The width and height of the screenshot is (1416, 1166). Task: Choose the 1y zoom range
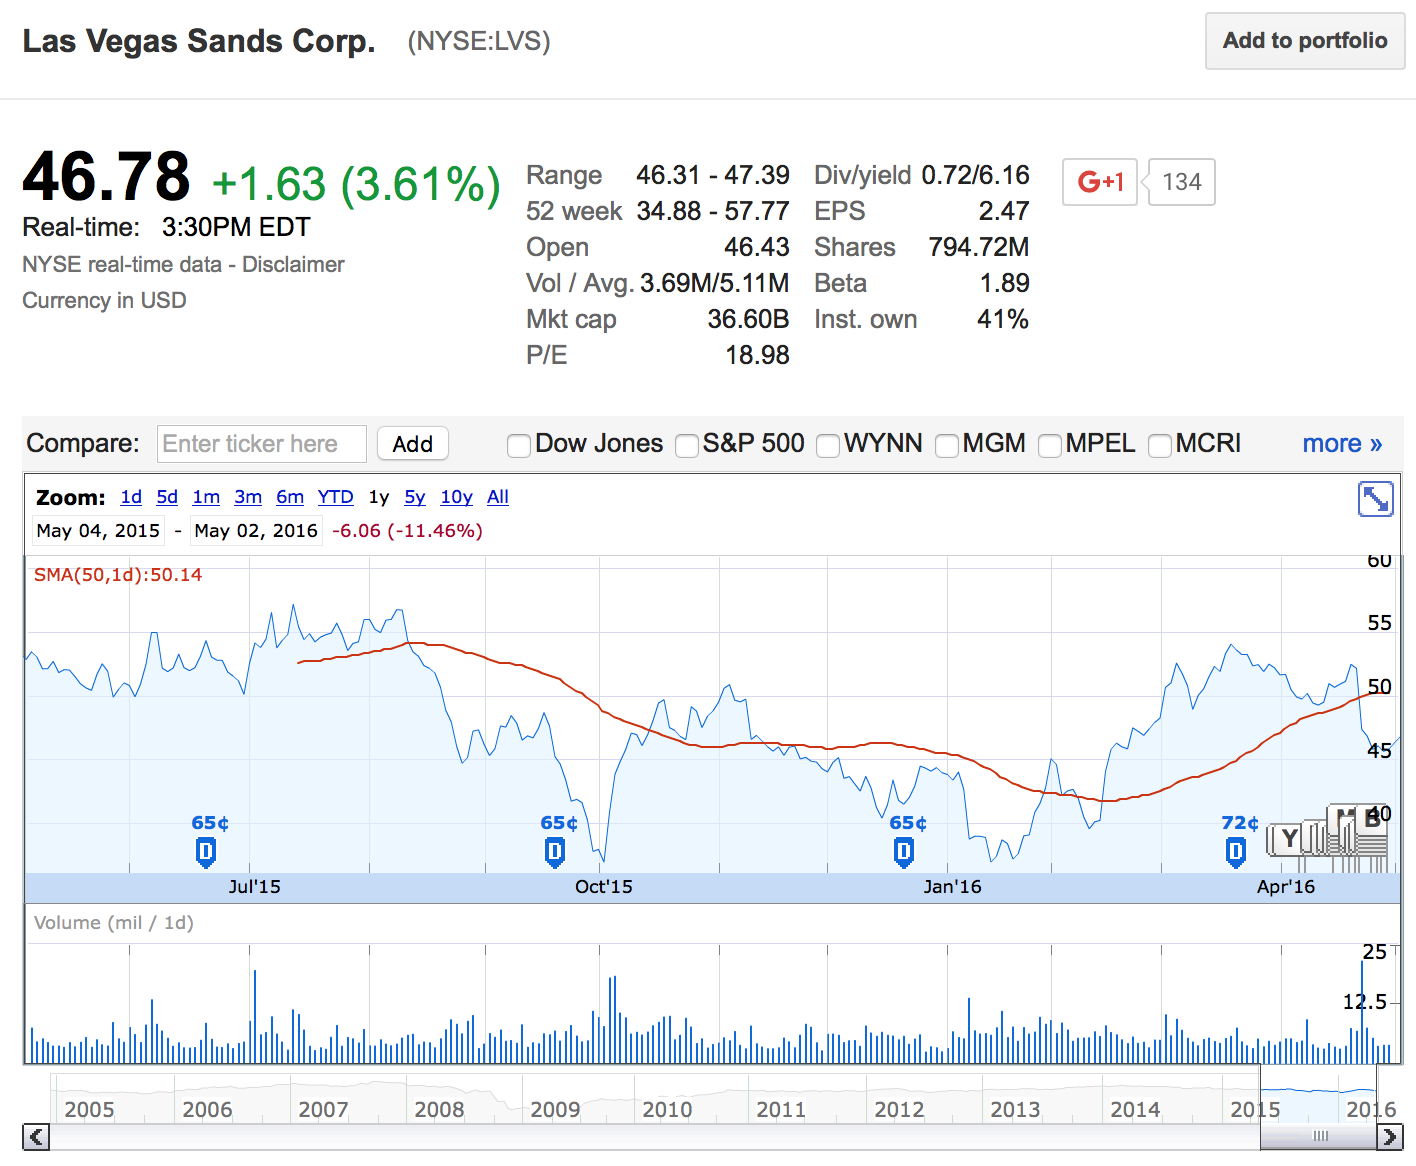[x=379, y=497]
